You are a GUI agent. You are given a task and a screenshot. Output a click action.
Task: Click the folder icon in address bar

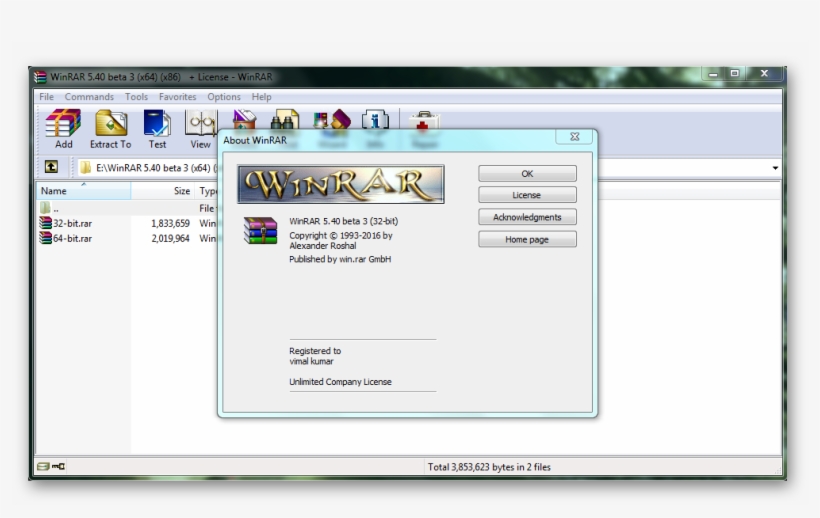(x=85, y=167)
